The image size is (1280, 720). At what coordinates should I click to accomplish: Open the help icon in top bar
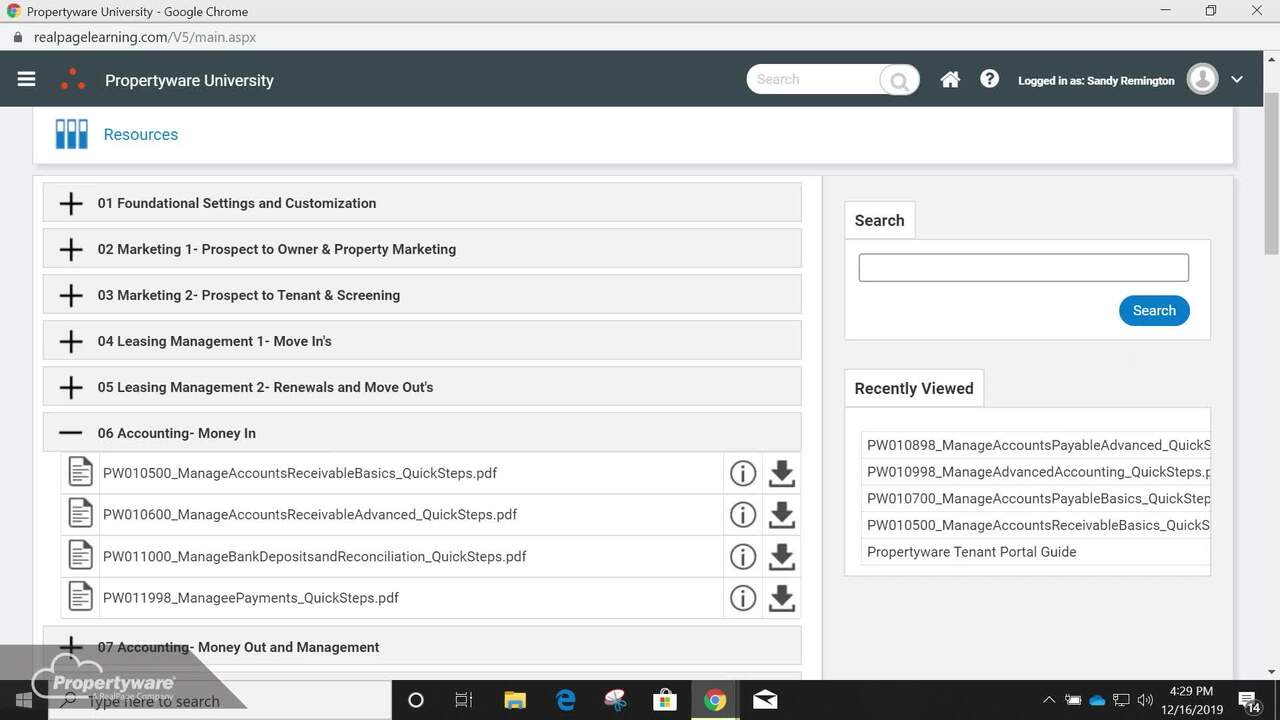coord(989,78)
